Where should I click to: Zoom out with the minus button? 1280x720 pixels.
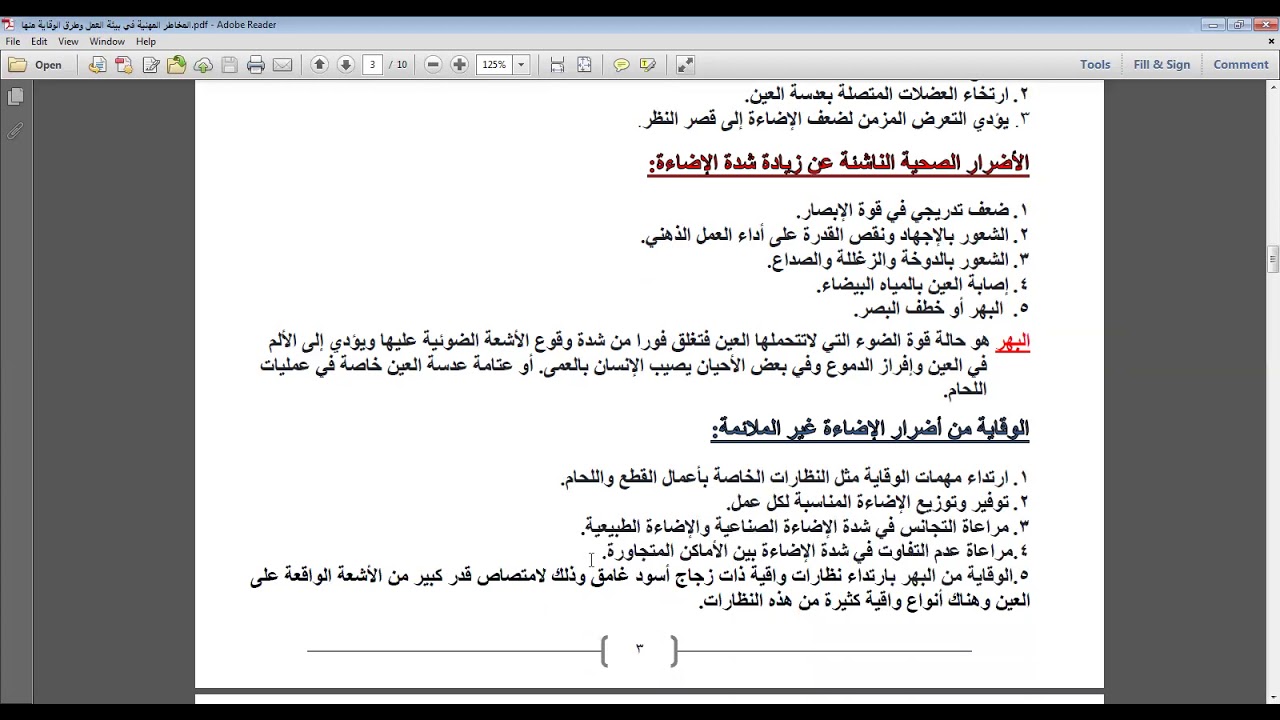(433, 65)
